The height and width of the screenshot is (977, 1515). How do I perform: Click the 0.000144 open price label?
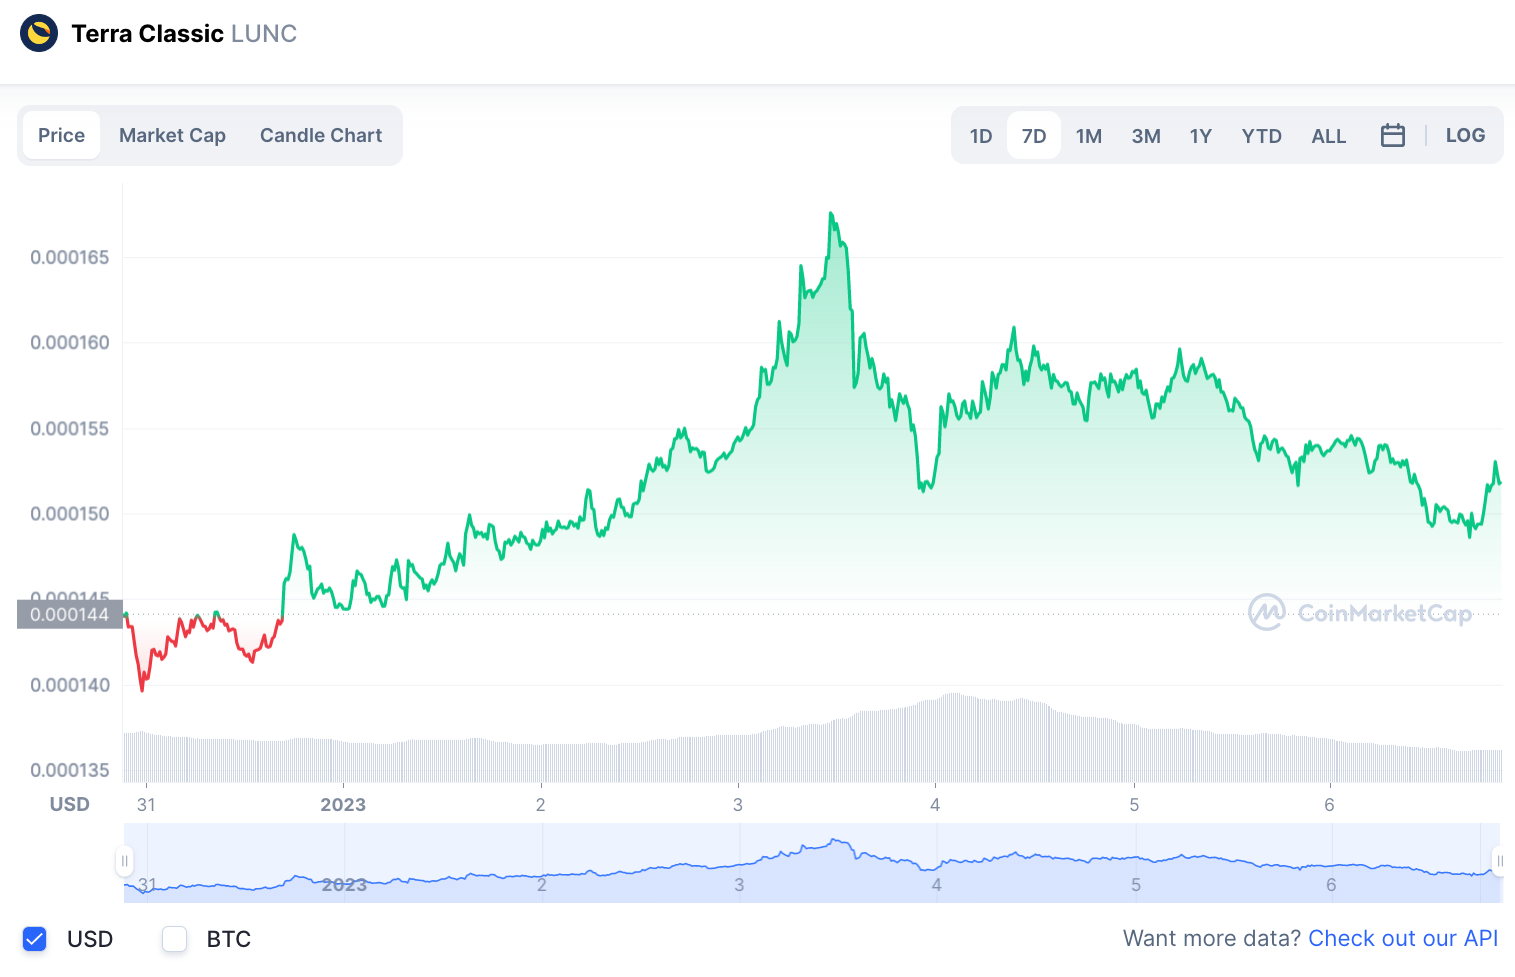69,614
